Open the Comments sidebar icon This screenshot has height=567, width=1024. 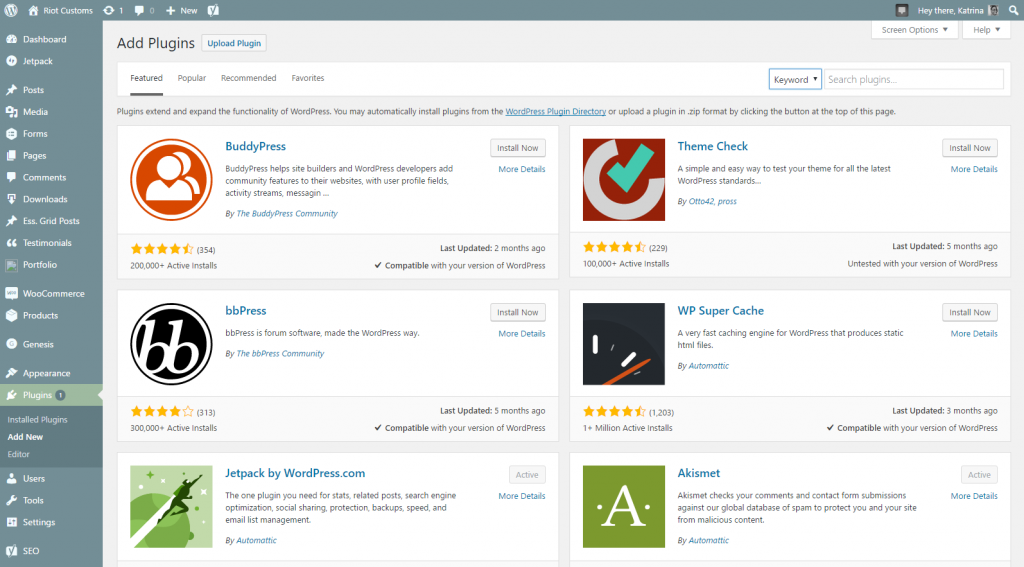tap(12, 177)
